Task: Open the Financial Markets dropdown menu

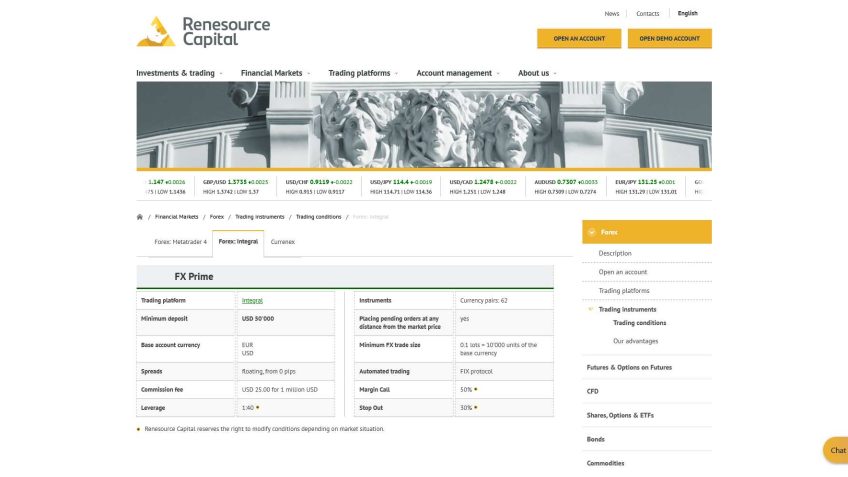Action: (x=275, y=73)
